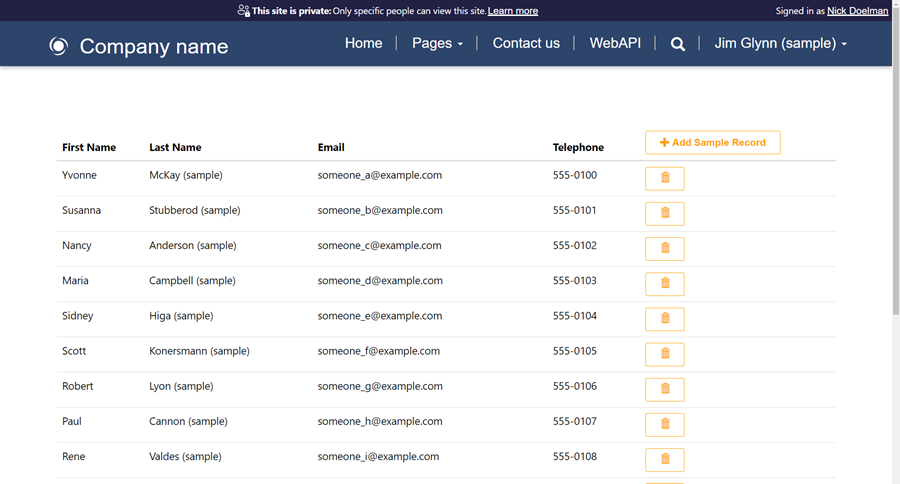Screen dimensions: 900x484
Task: Select email someone_b@example.com
Action: [380, 210]
